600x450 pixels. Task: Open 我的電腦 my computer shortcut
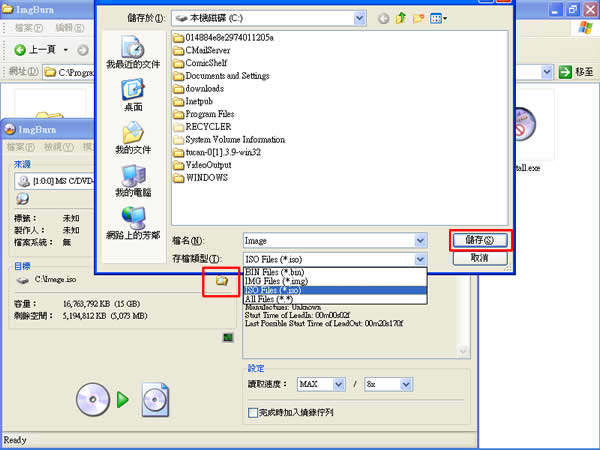click(x=133, y=181)
